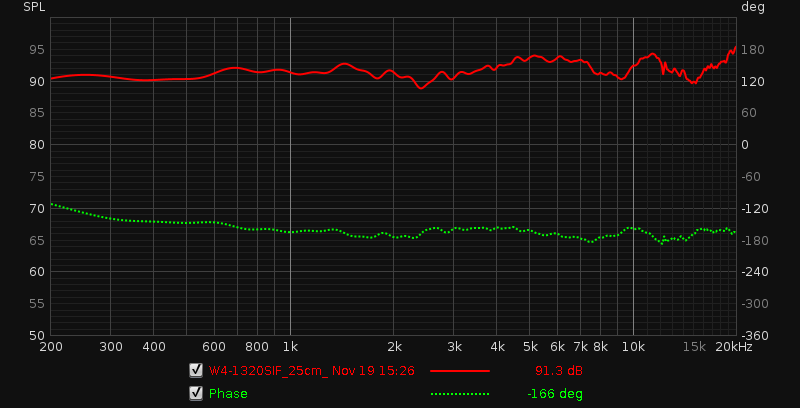Uncheck the W4-1320SIF_25cm trace checkbox
This screenshot has height=408, width=800.
tap(196, 370)
